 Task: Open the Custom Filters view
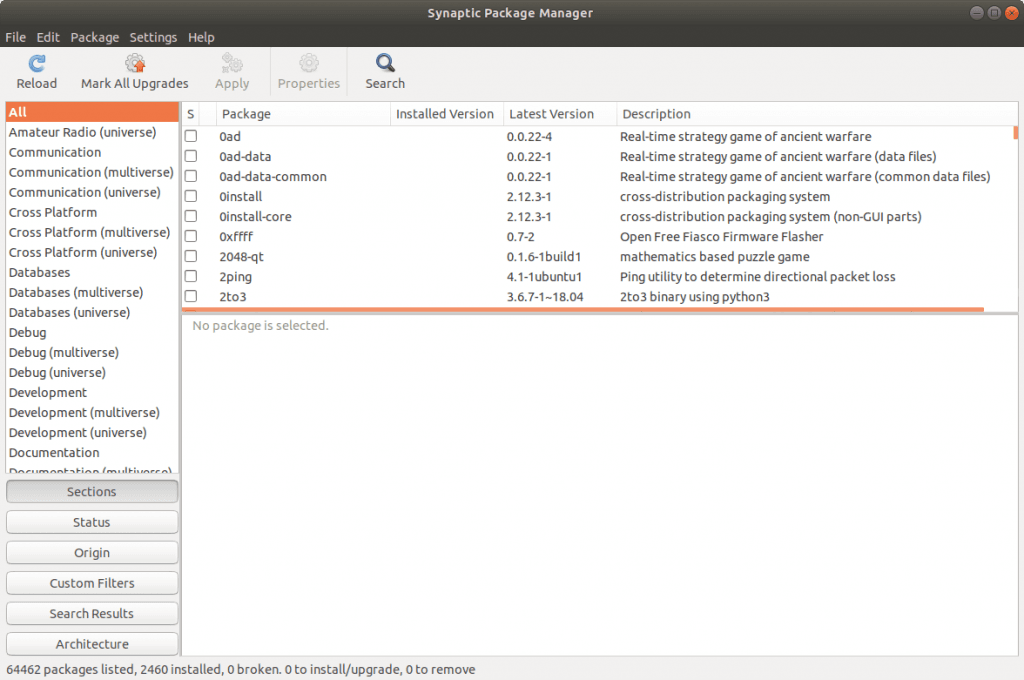pos(91,582)
